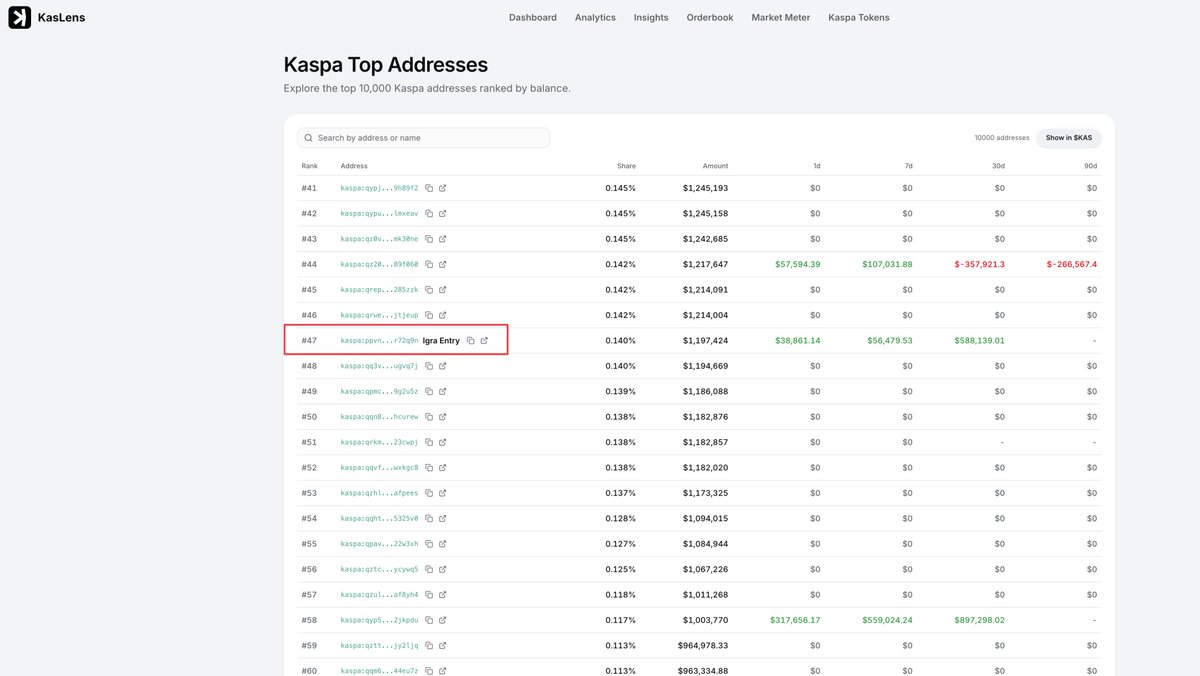1200x676 pixels.
Task: Click the Igra Entry label
Action: [x=441, y=341]
